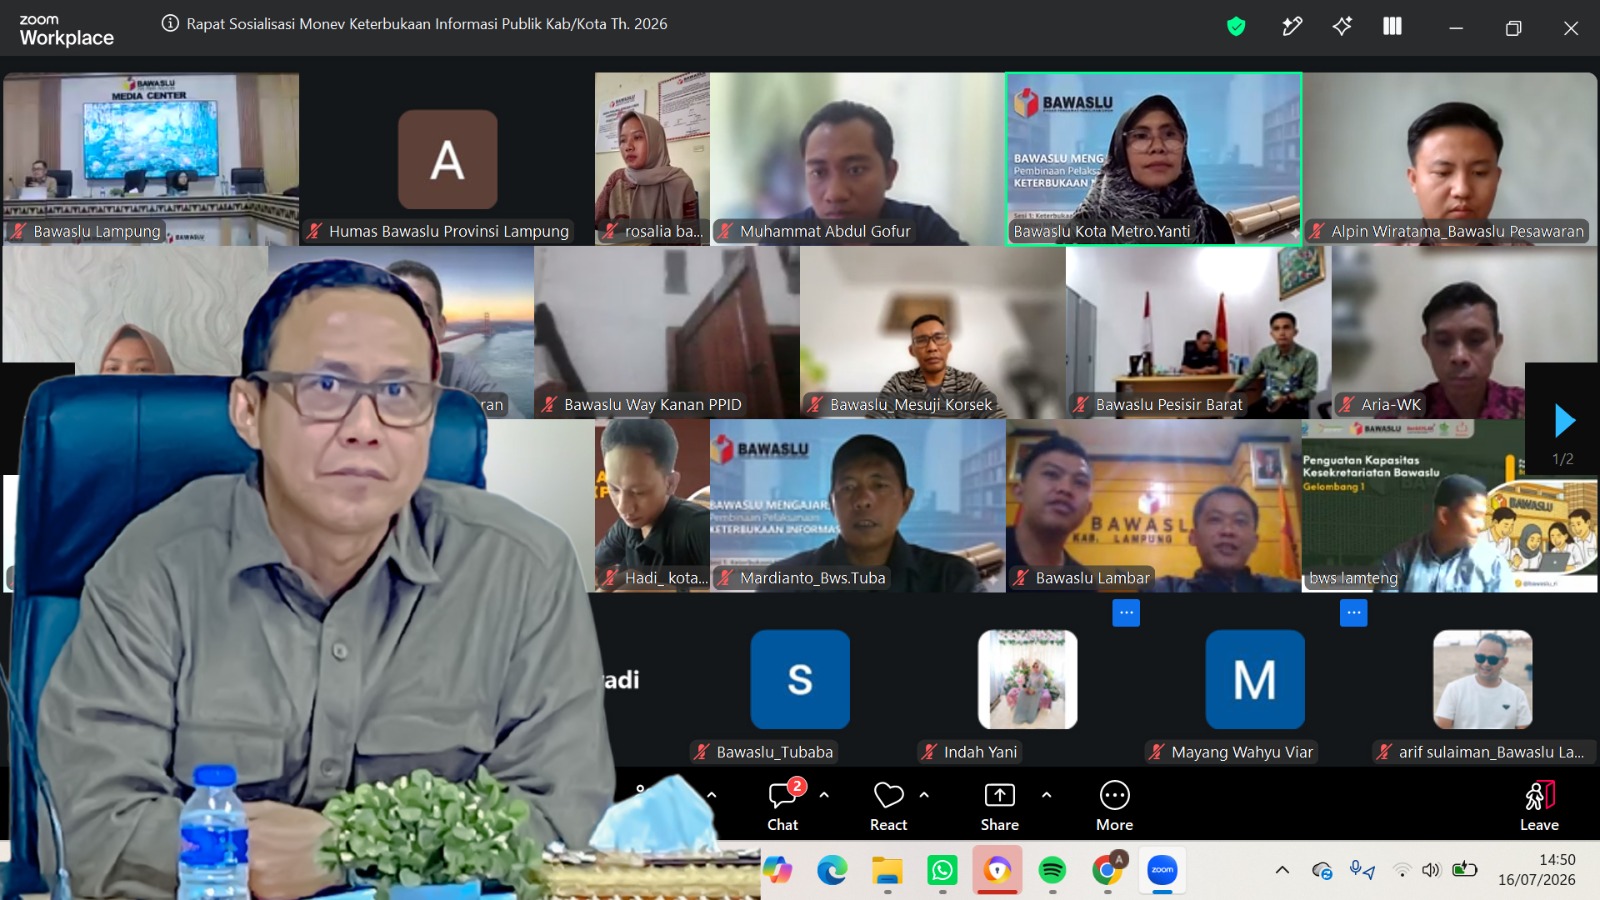Start screen Share
This screenshot has width=1600, height=900.
click(999, 805)
